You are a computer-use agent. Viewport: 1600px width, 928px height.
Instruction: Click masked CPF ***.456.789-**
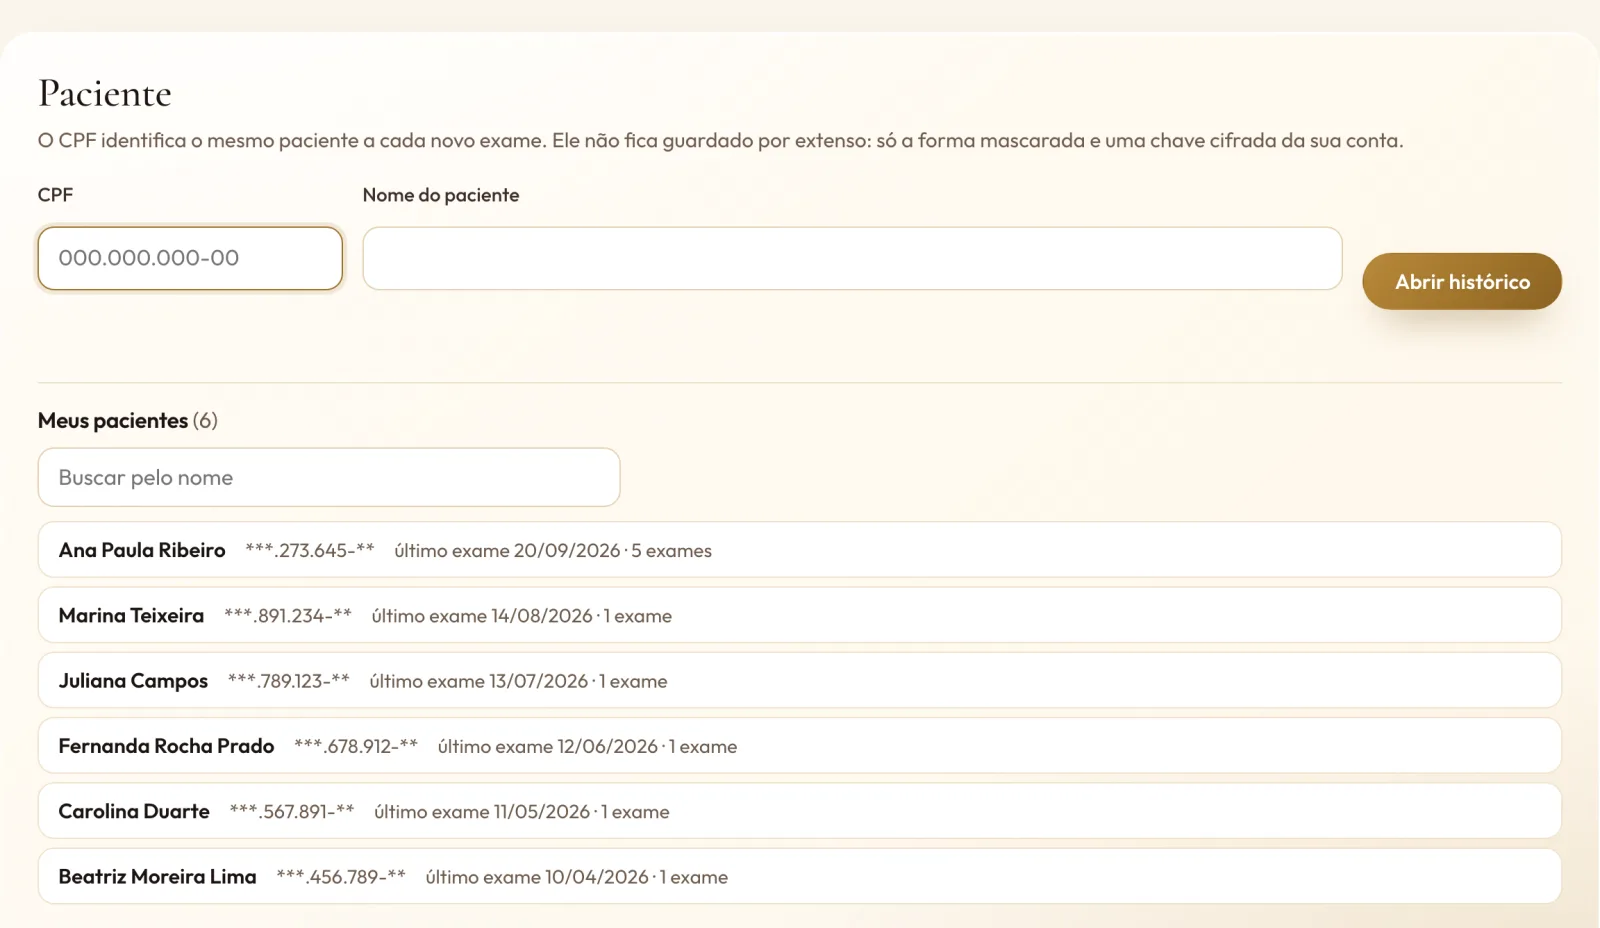pyautogui.click(x=341, y=877)
